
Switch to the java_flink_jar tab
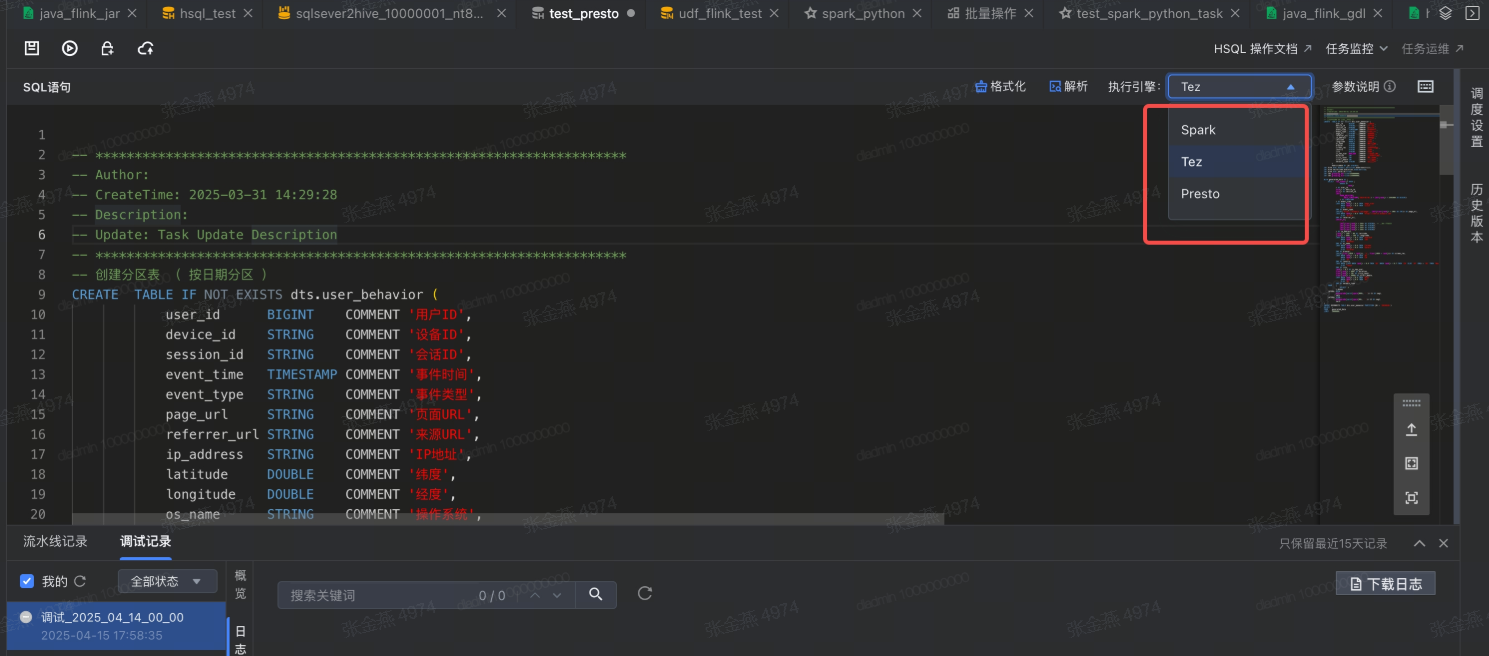coord(80,14)
